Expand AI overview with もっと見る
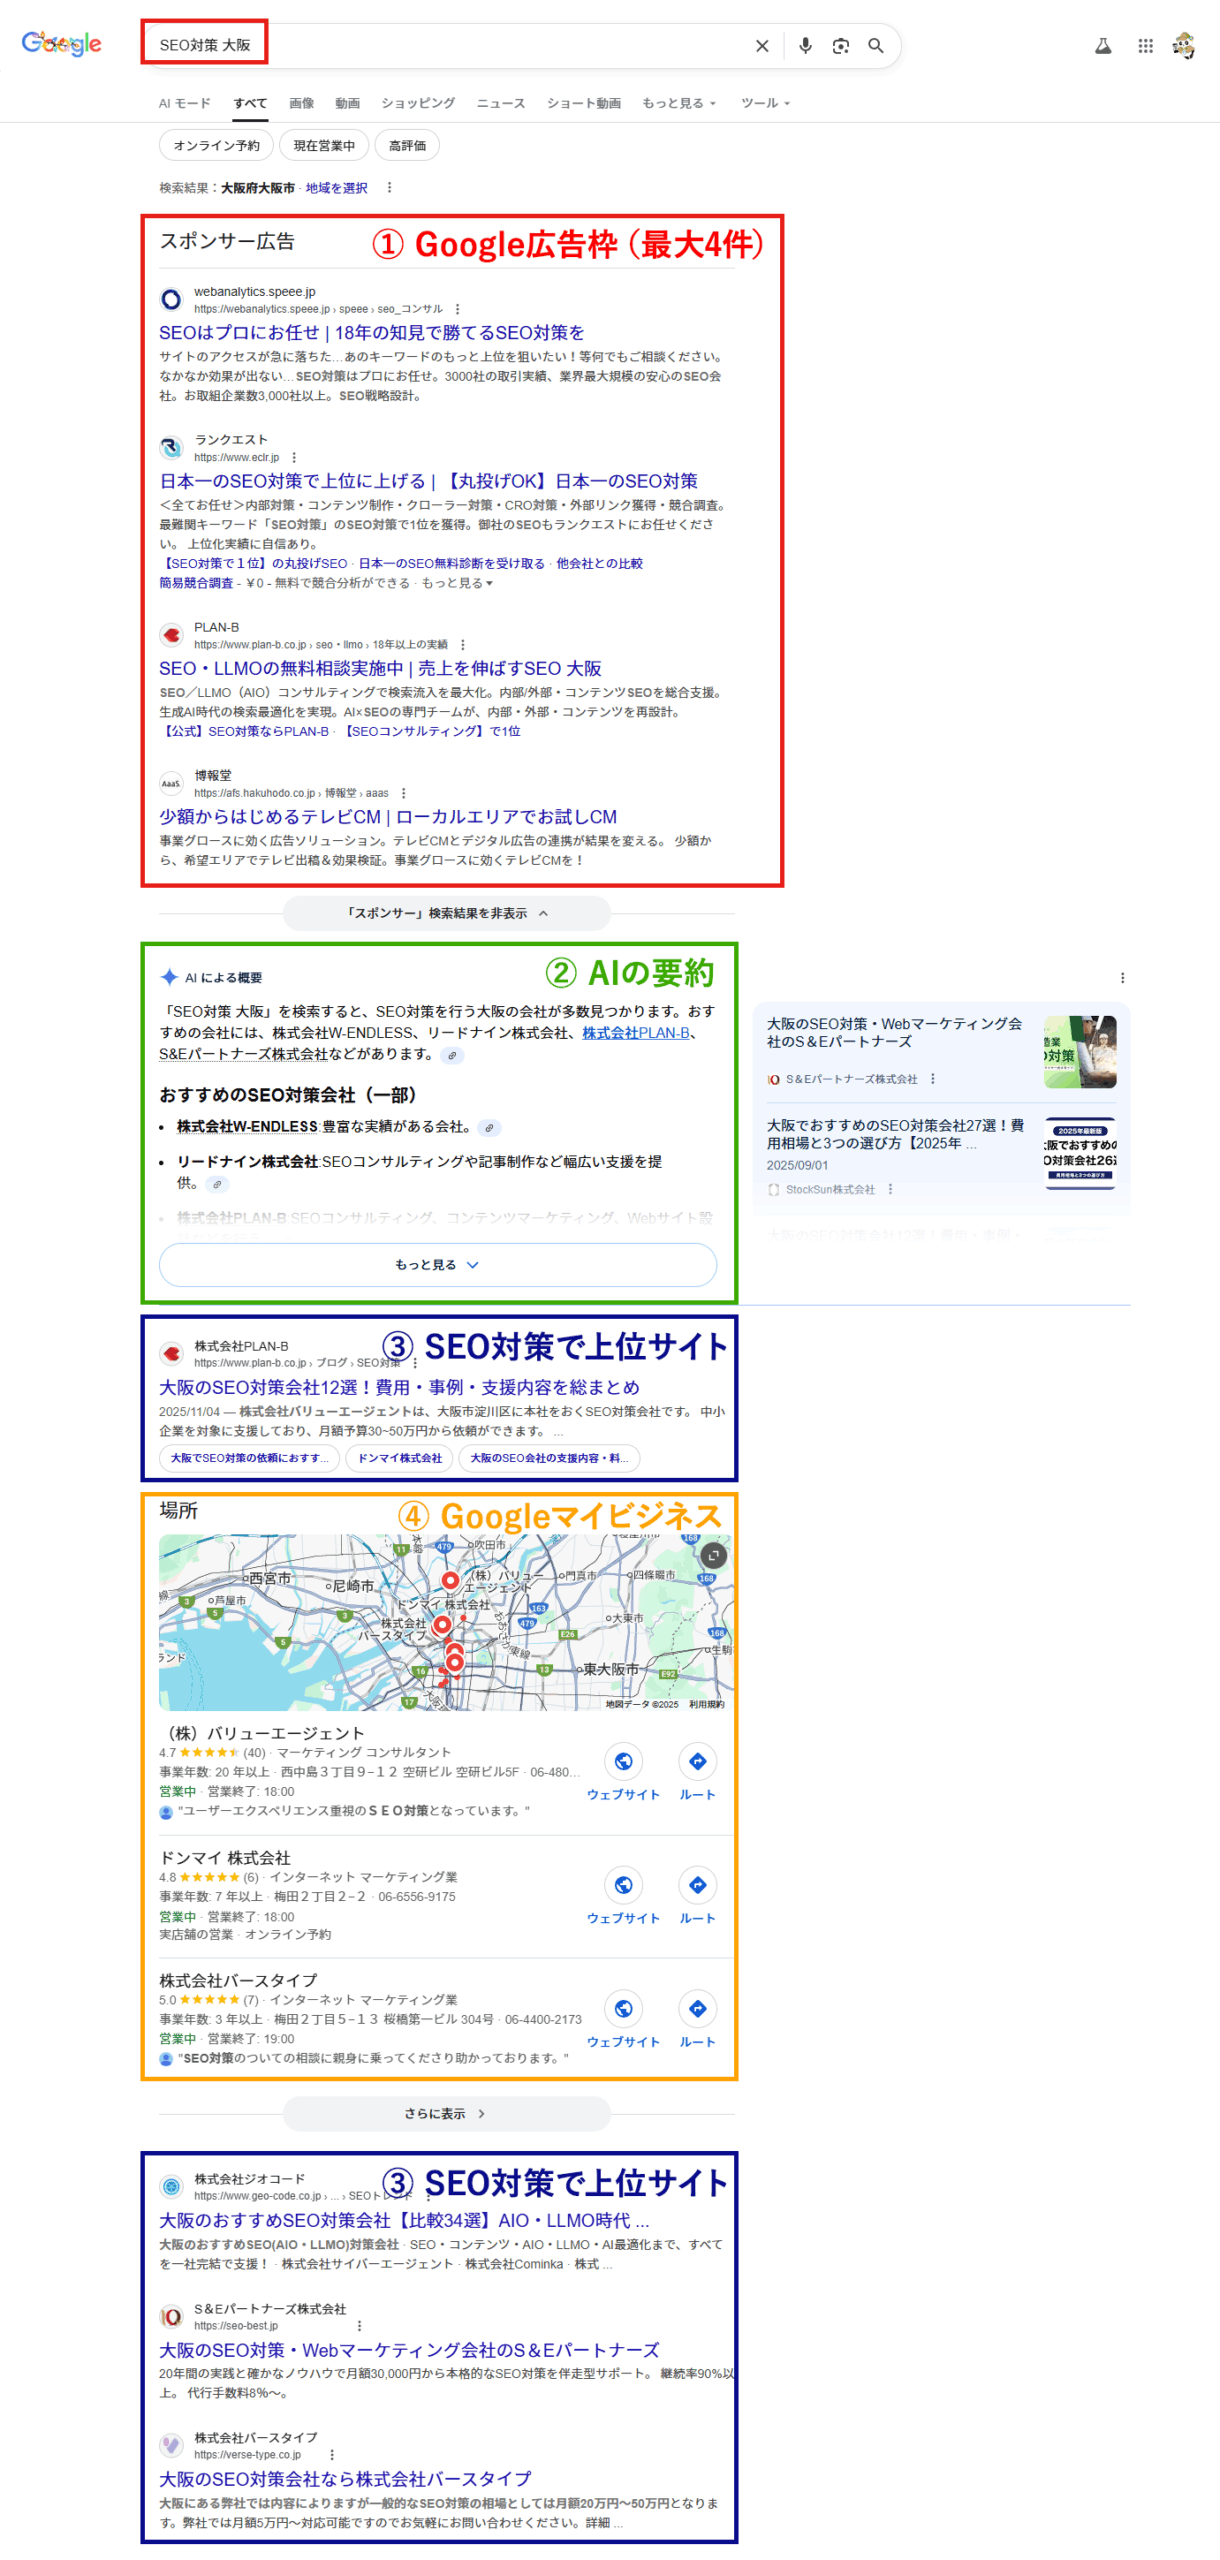Viewport: 1220px width, 2560px height. pos(437,1265)
